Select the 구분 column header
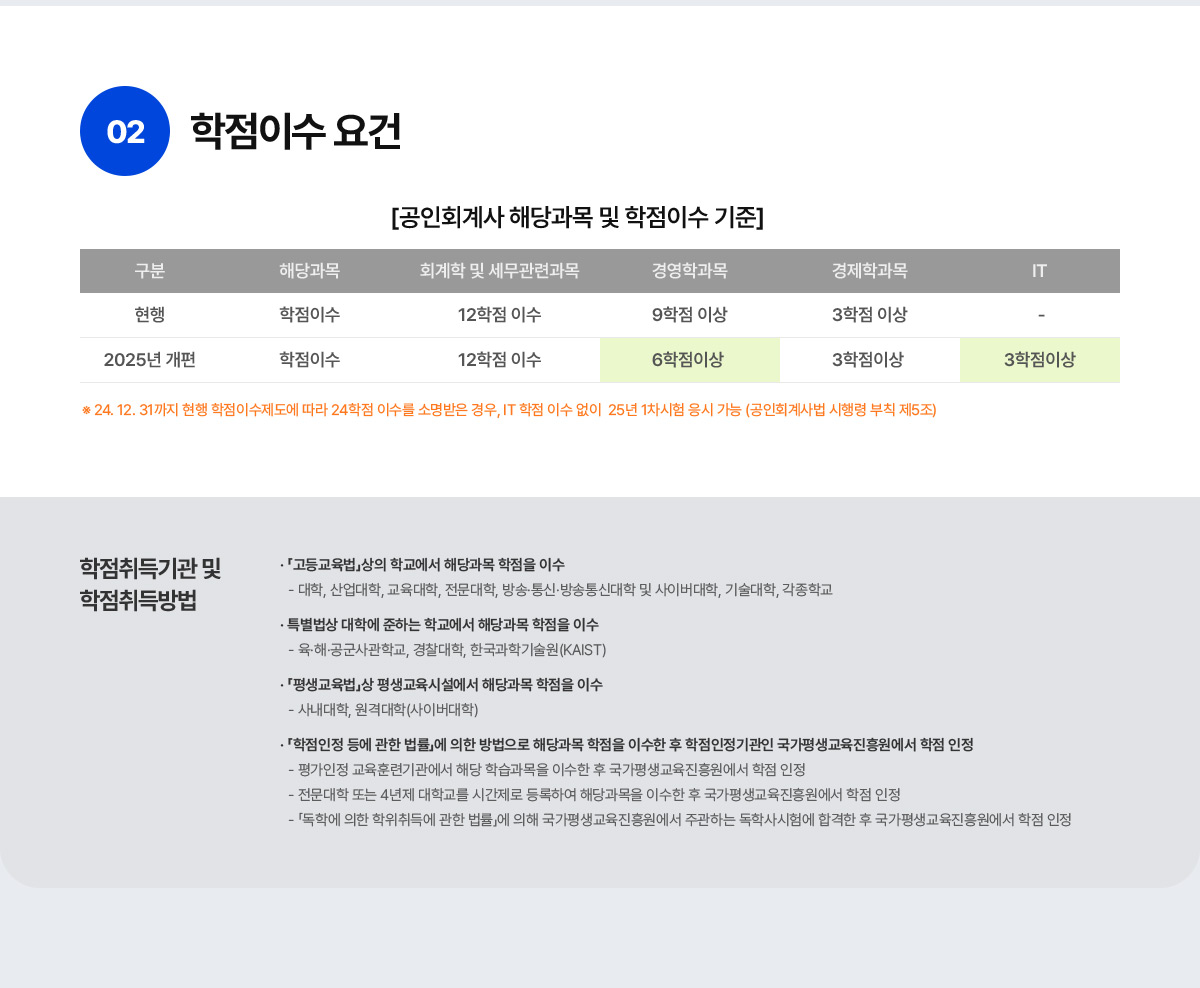Image resolution: width=1200 pixels, height=988 pixels. tap(150, 271)
